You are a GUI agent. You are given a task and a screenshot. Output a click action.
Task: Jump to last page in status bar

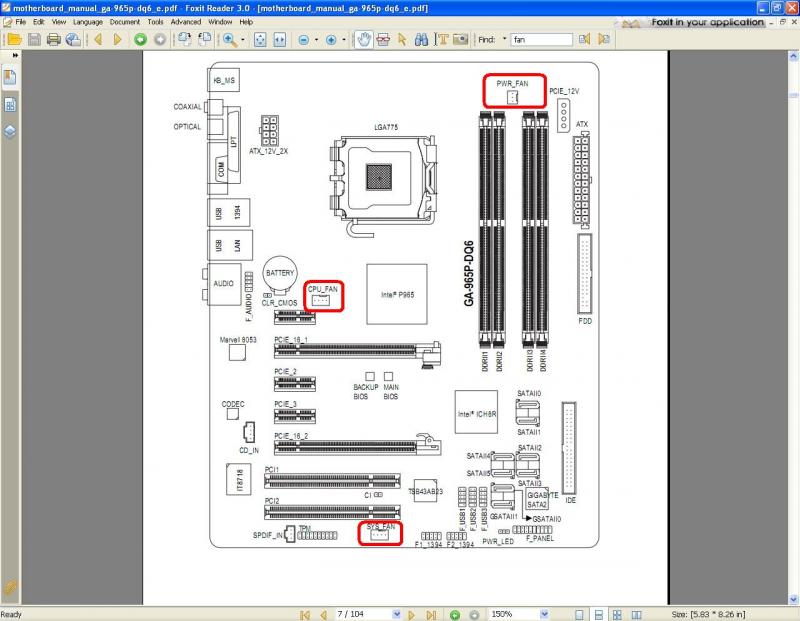(x=431, y=615)
